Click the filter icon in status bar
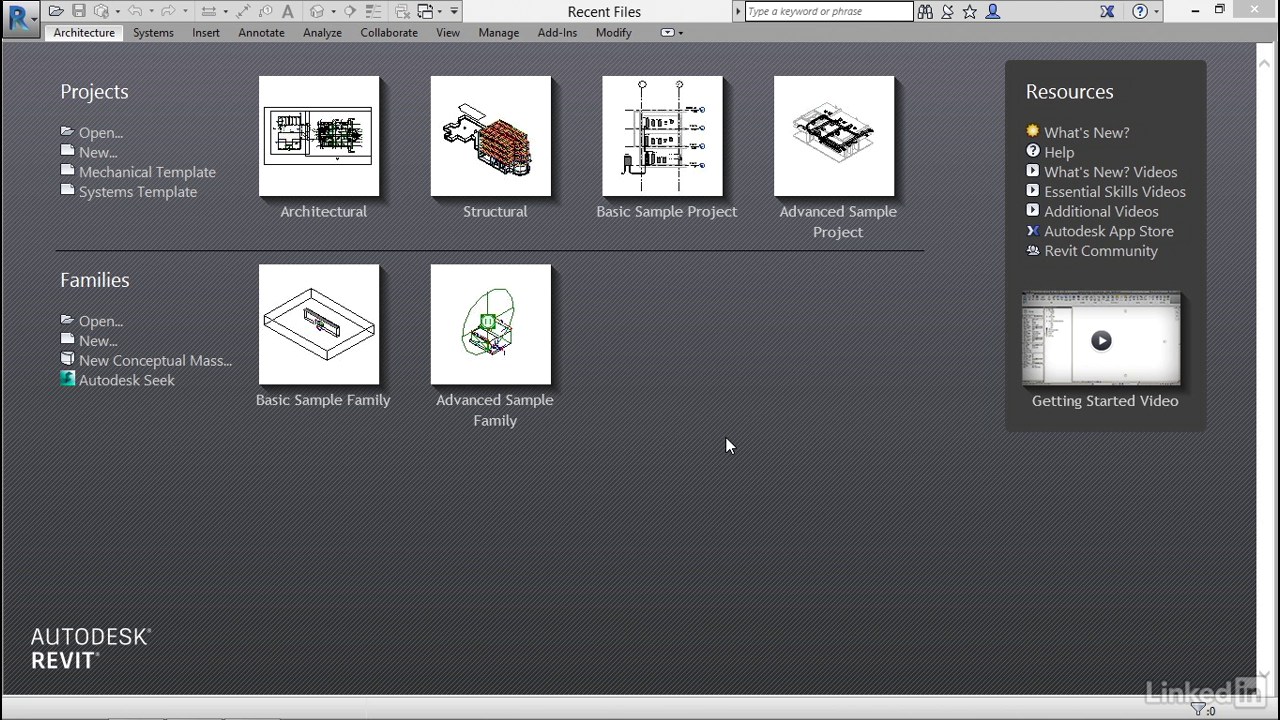 1198,709
